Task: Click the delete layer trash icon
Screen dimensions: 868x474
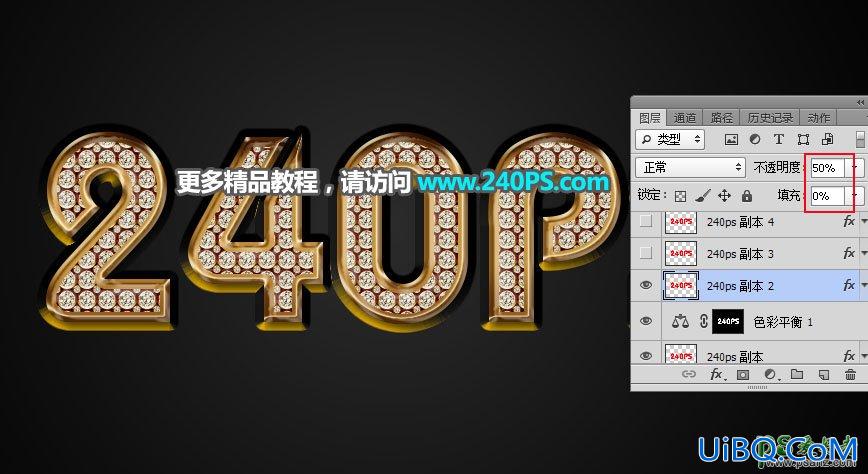Action: 851,375
